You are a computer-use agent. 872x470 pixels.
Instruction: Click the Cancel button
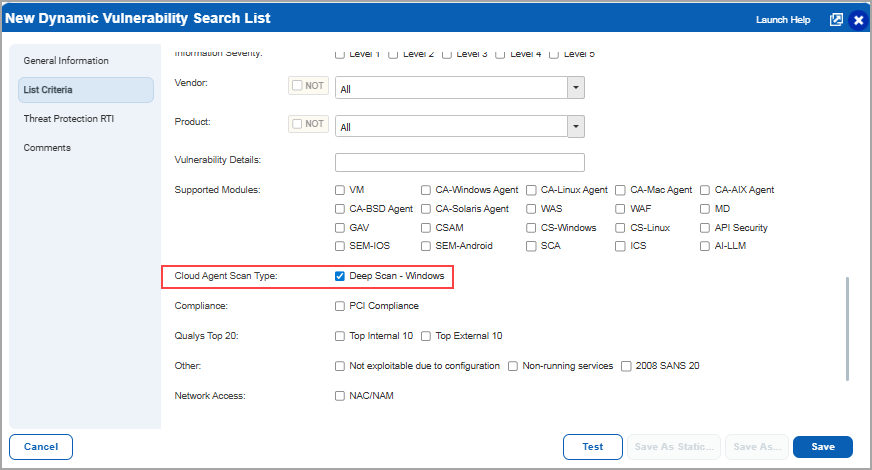(41, 447)
